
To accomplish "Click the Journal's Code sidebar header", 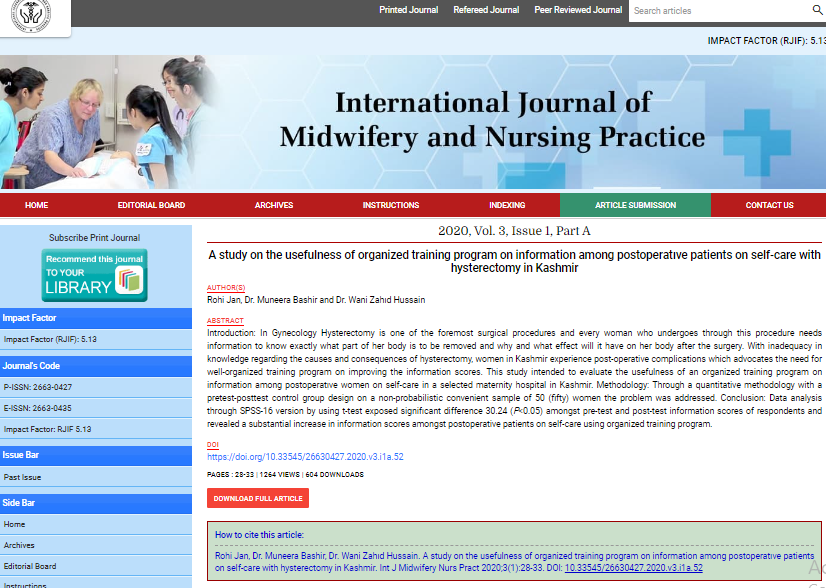I will (x=96, y=366).
